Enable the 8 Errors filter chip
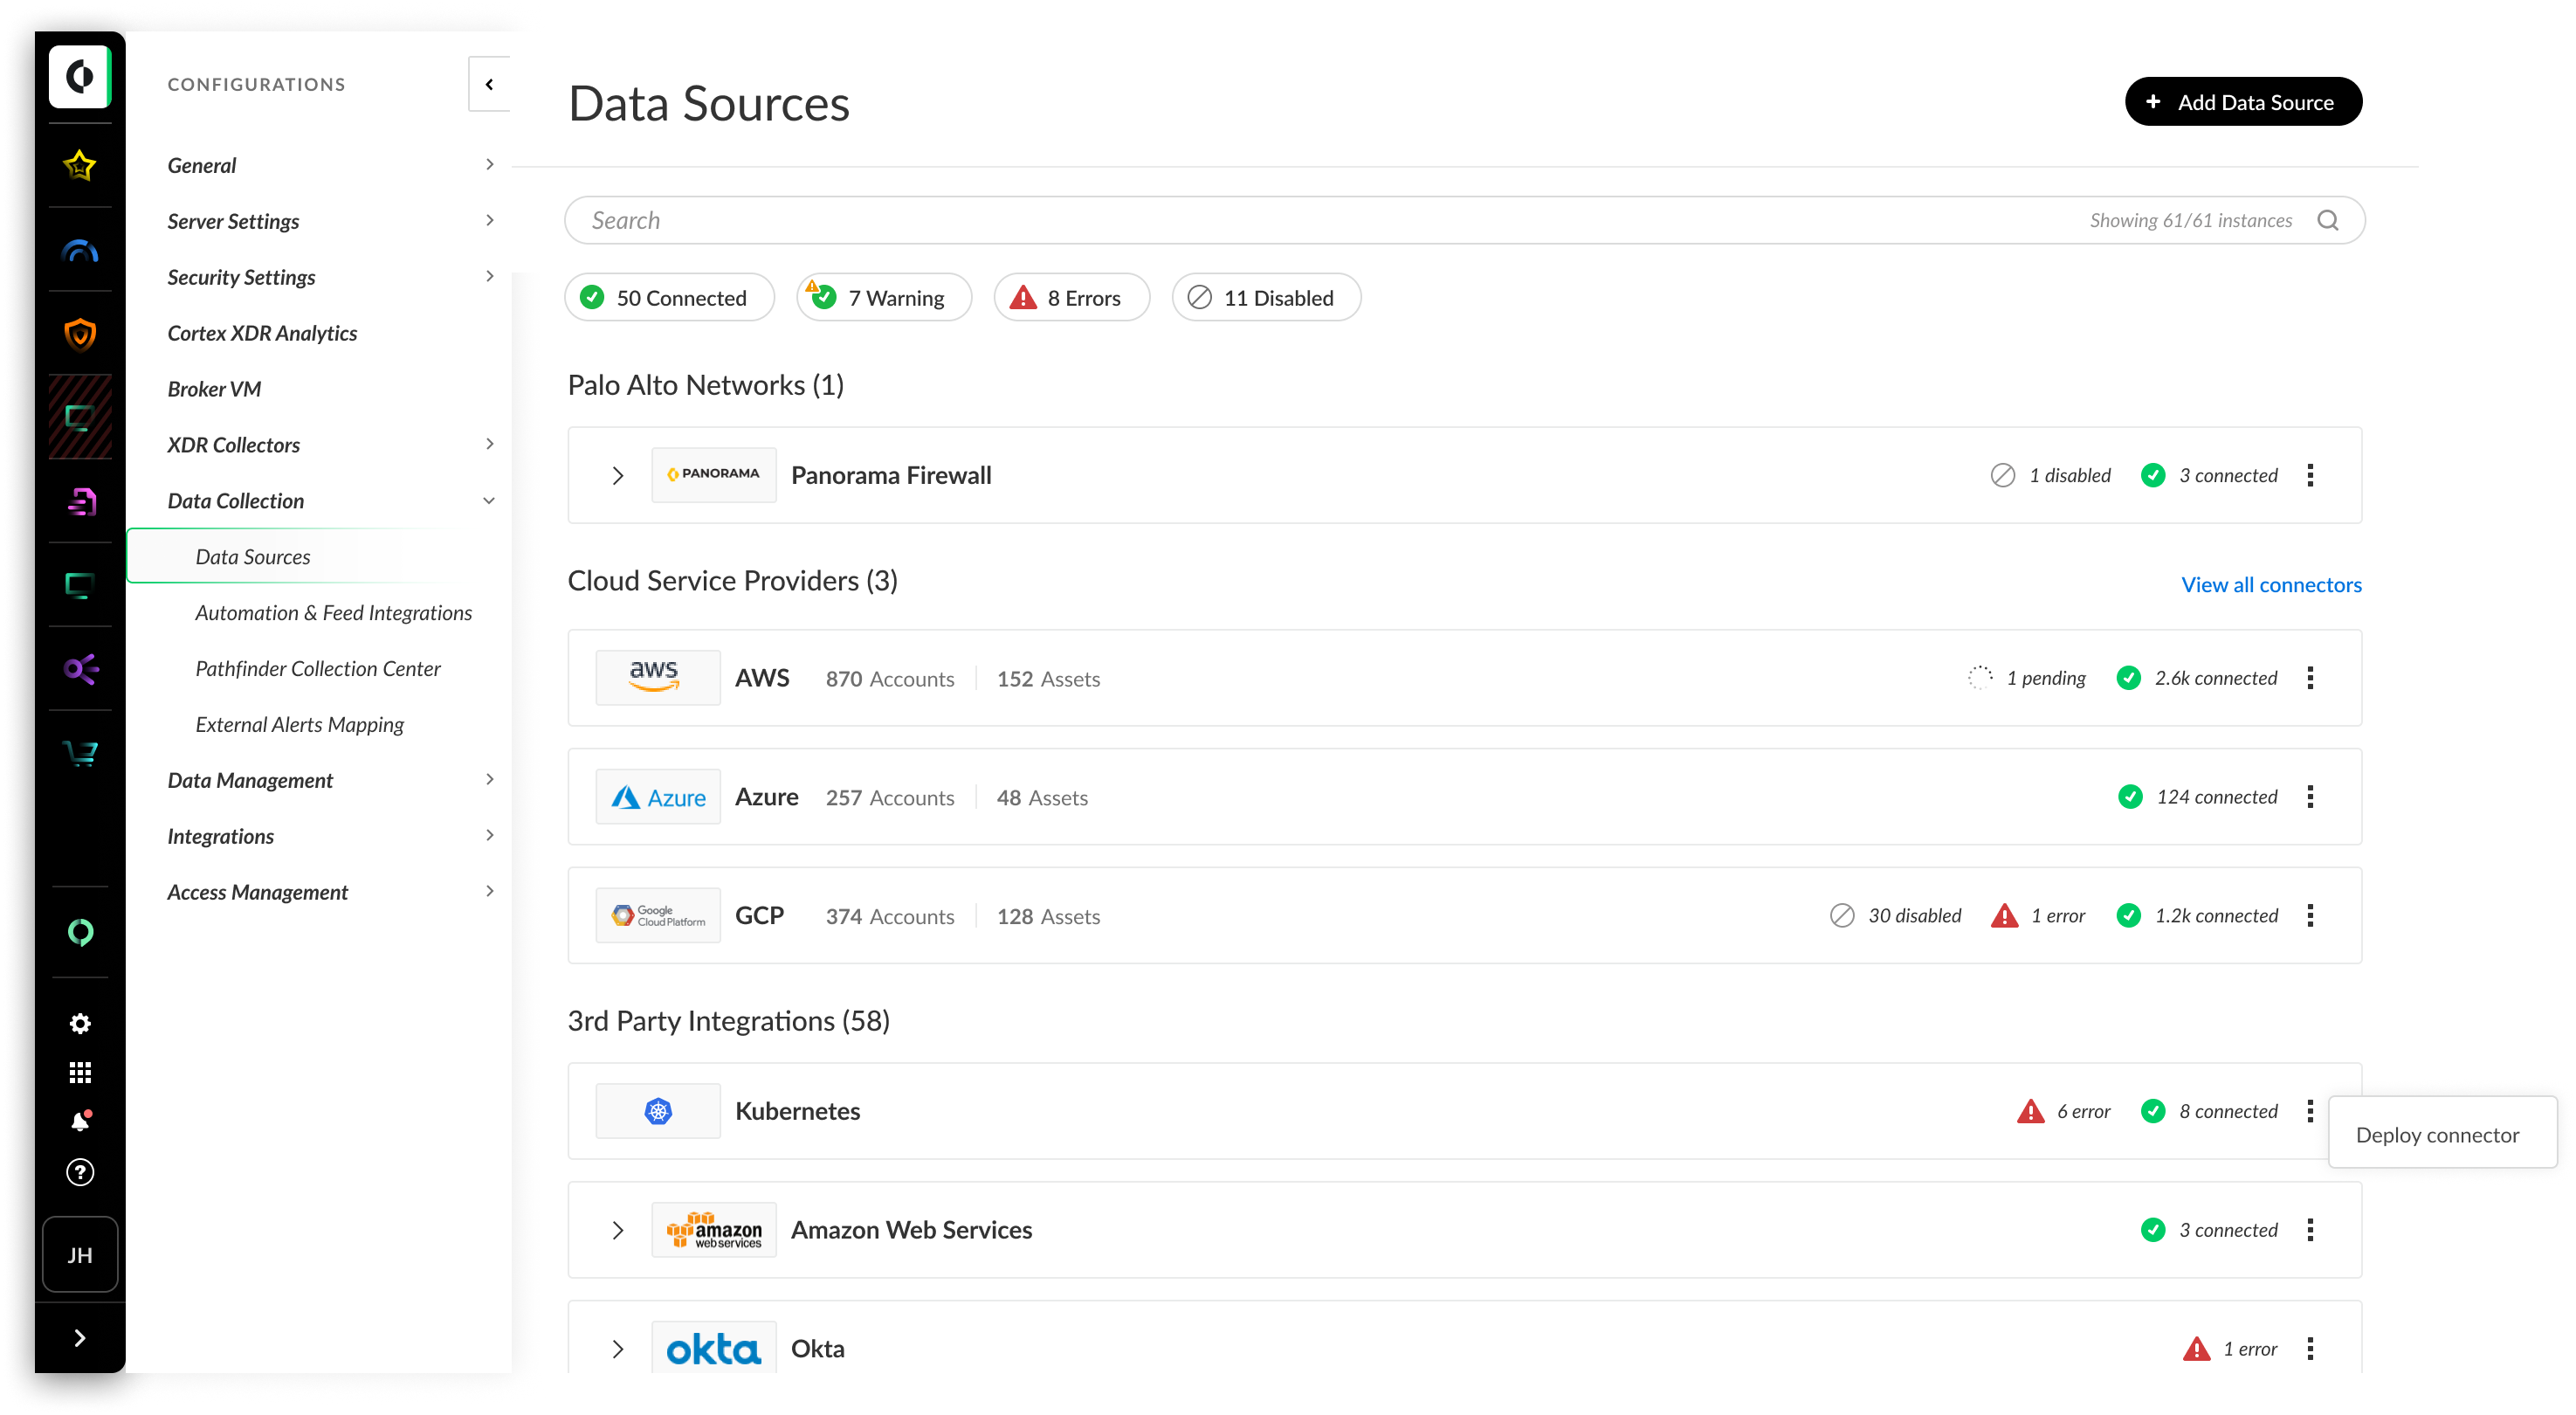The height and width of the screenshot is (1415, 2576). [x=1071, y=297]
